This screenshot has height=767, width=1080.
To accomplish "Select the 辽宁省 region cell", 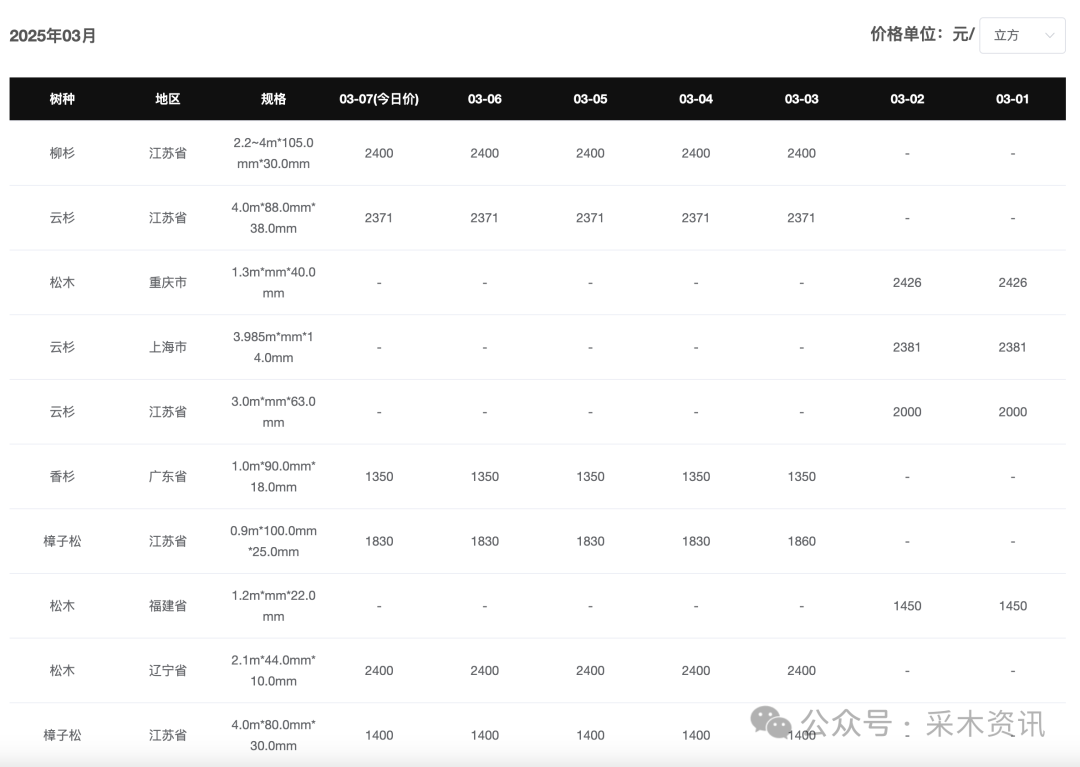I will coord(167,671).
